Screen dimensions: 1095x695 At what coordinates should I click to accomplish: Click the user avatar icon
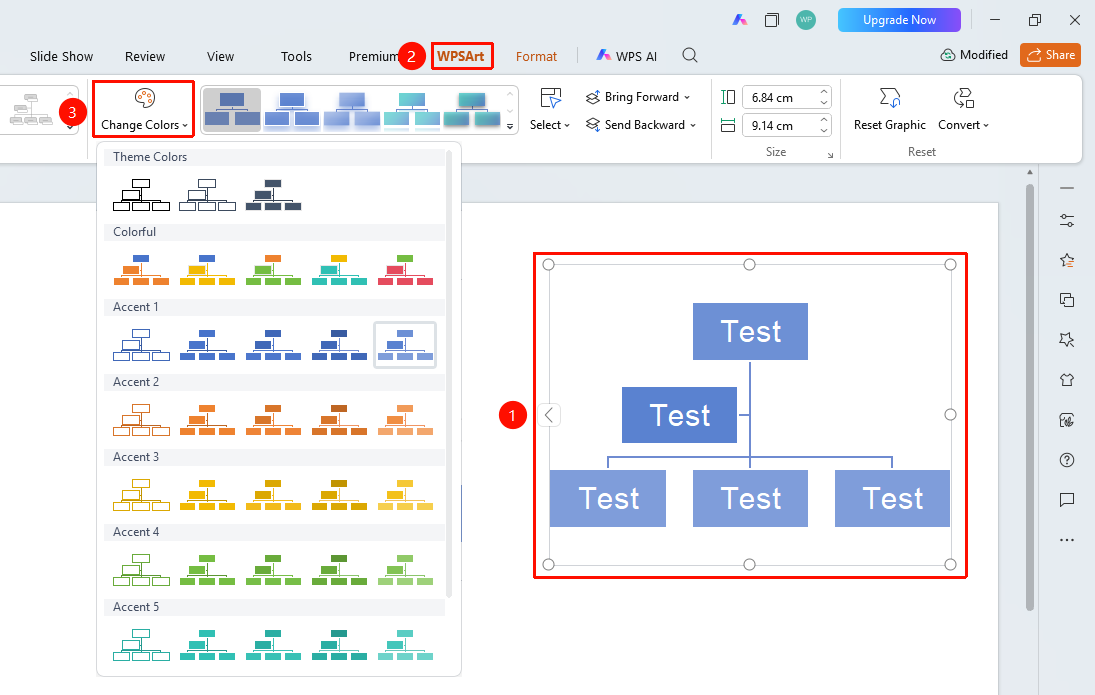(806, 20)
